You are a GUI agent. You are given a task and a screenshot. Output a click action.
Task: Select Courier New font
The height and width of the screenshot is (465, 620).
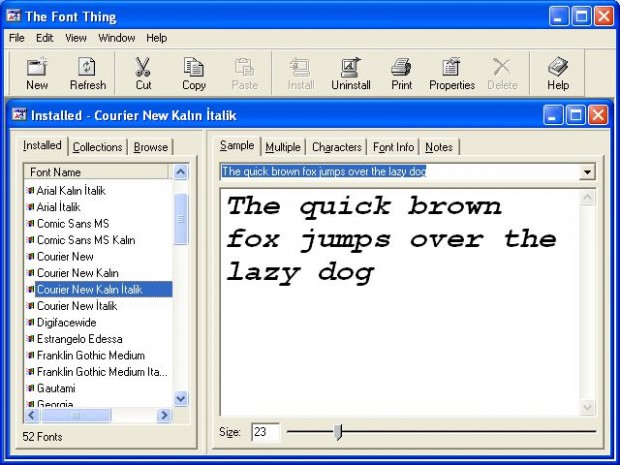[x=65, y=257]
